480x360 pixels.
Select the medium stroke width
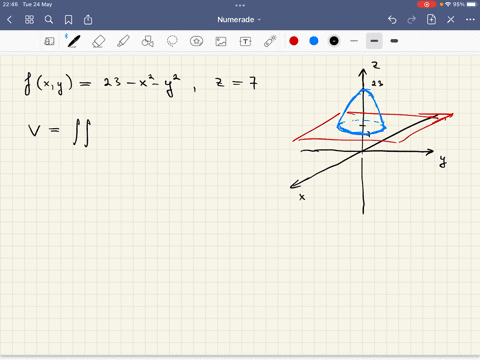(x=374, y=41)
